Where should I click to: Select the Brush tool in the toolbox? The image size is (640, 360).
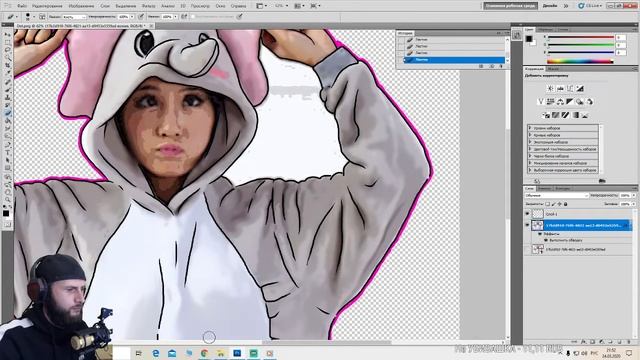[8, 89]
